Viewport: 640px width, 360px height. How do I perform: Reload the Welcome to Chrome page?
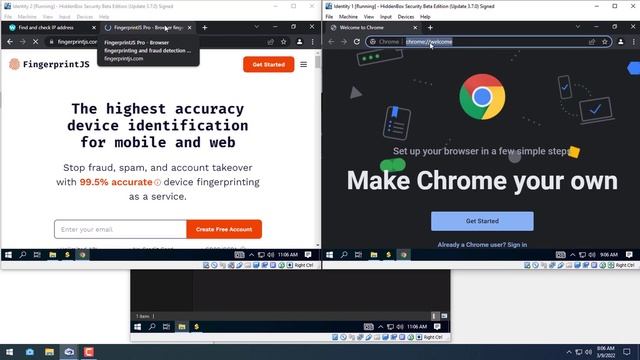click(357, 42)
